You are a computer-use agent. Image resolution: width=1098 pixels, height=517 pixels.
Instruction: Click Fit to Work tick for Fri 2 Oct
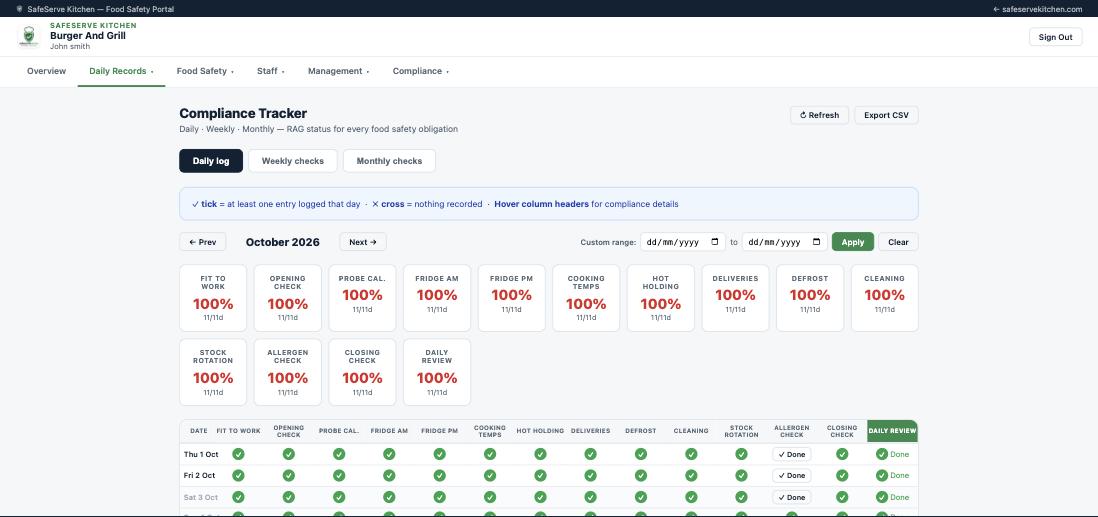click(x=238, y=475)
